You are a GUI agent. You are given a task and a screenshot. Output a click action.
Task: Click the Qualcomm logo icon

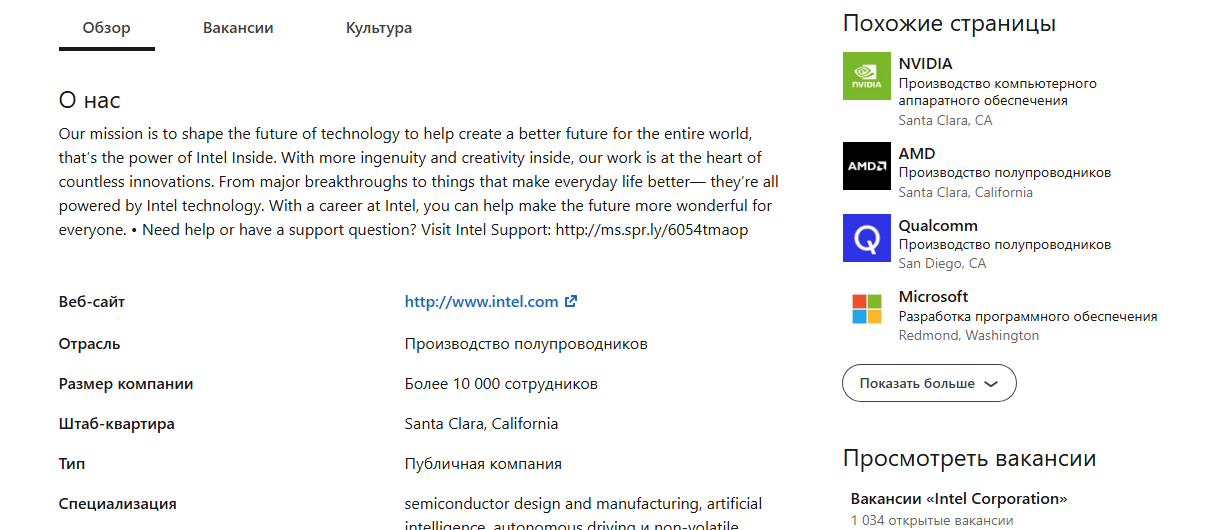(x=867, y=238)
